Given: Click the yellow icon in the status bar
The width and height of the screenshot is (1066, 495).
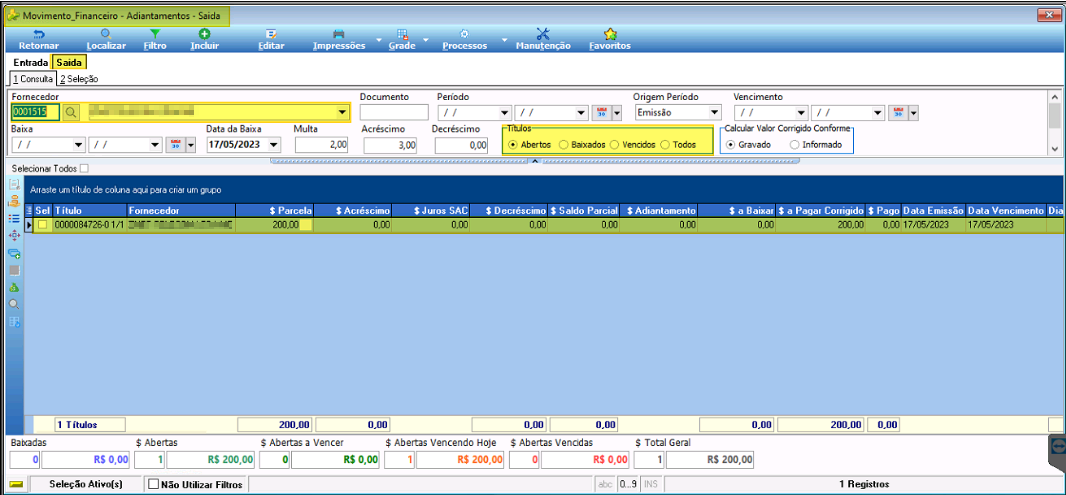Looking at the screenshot, I should pos(16,484).
